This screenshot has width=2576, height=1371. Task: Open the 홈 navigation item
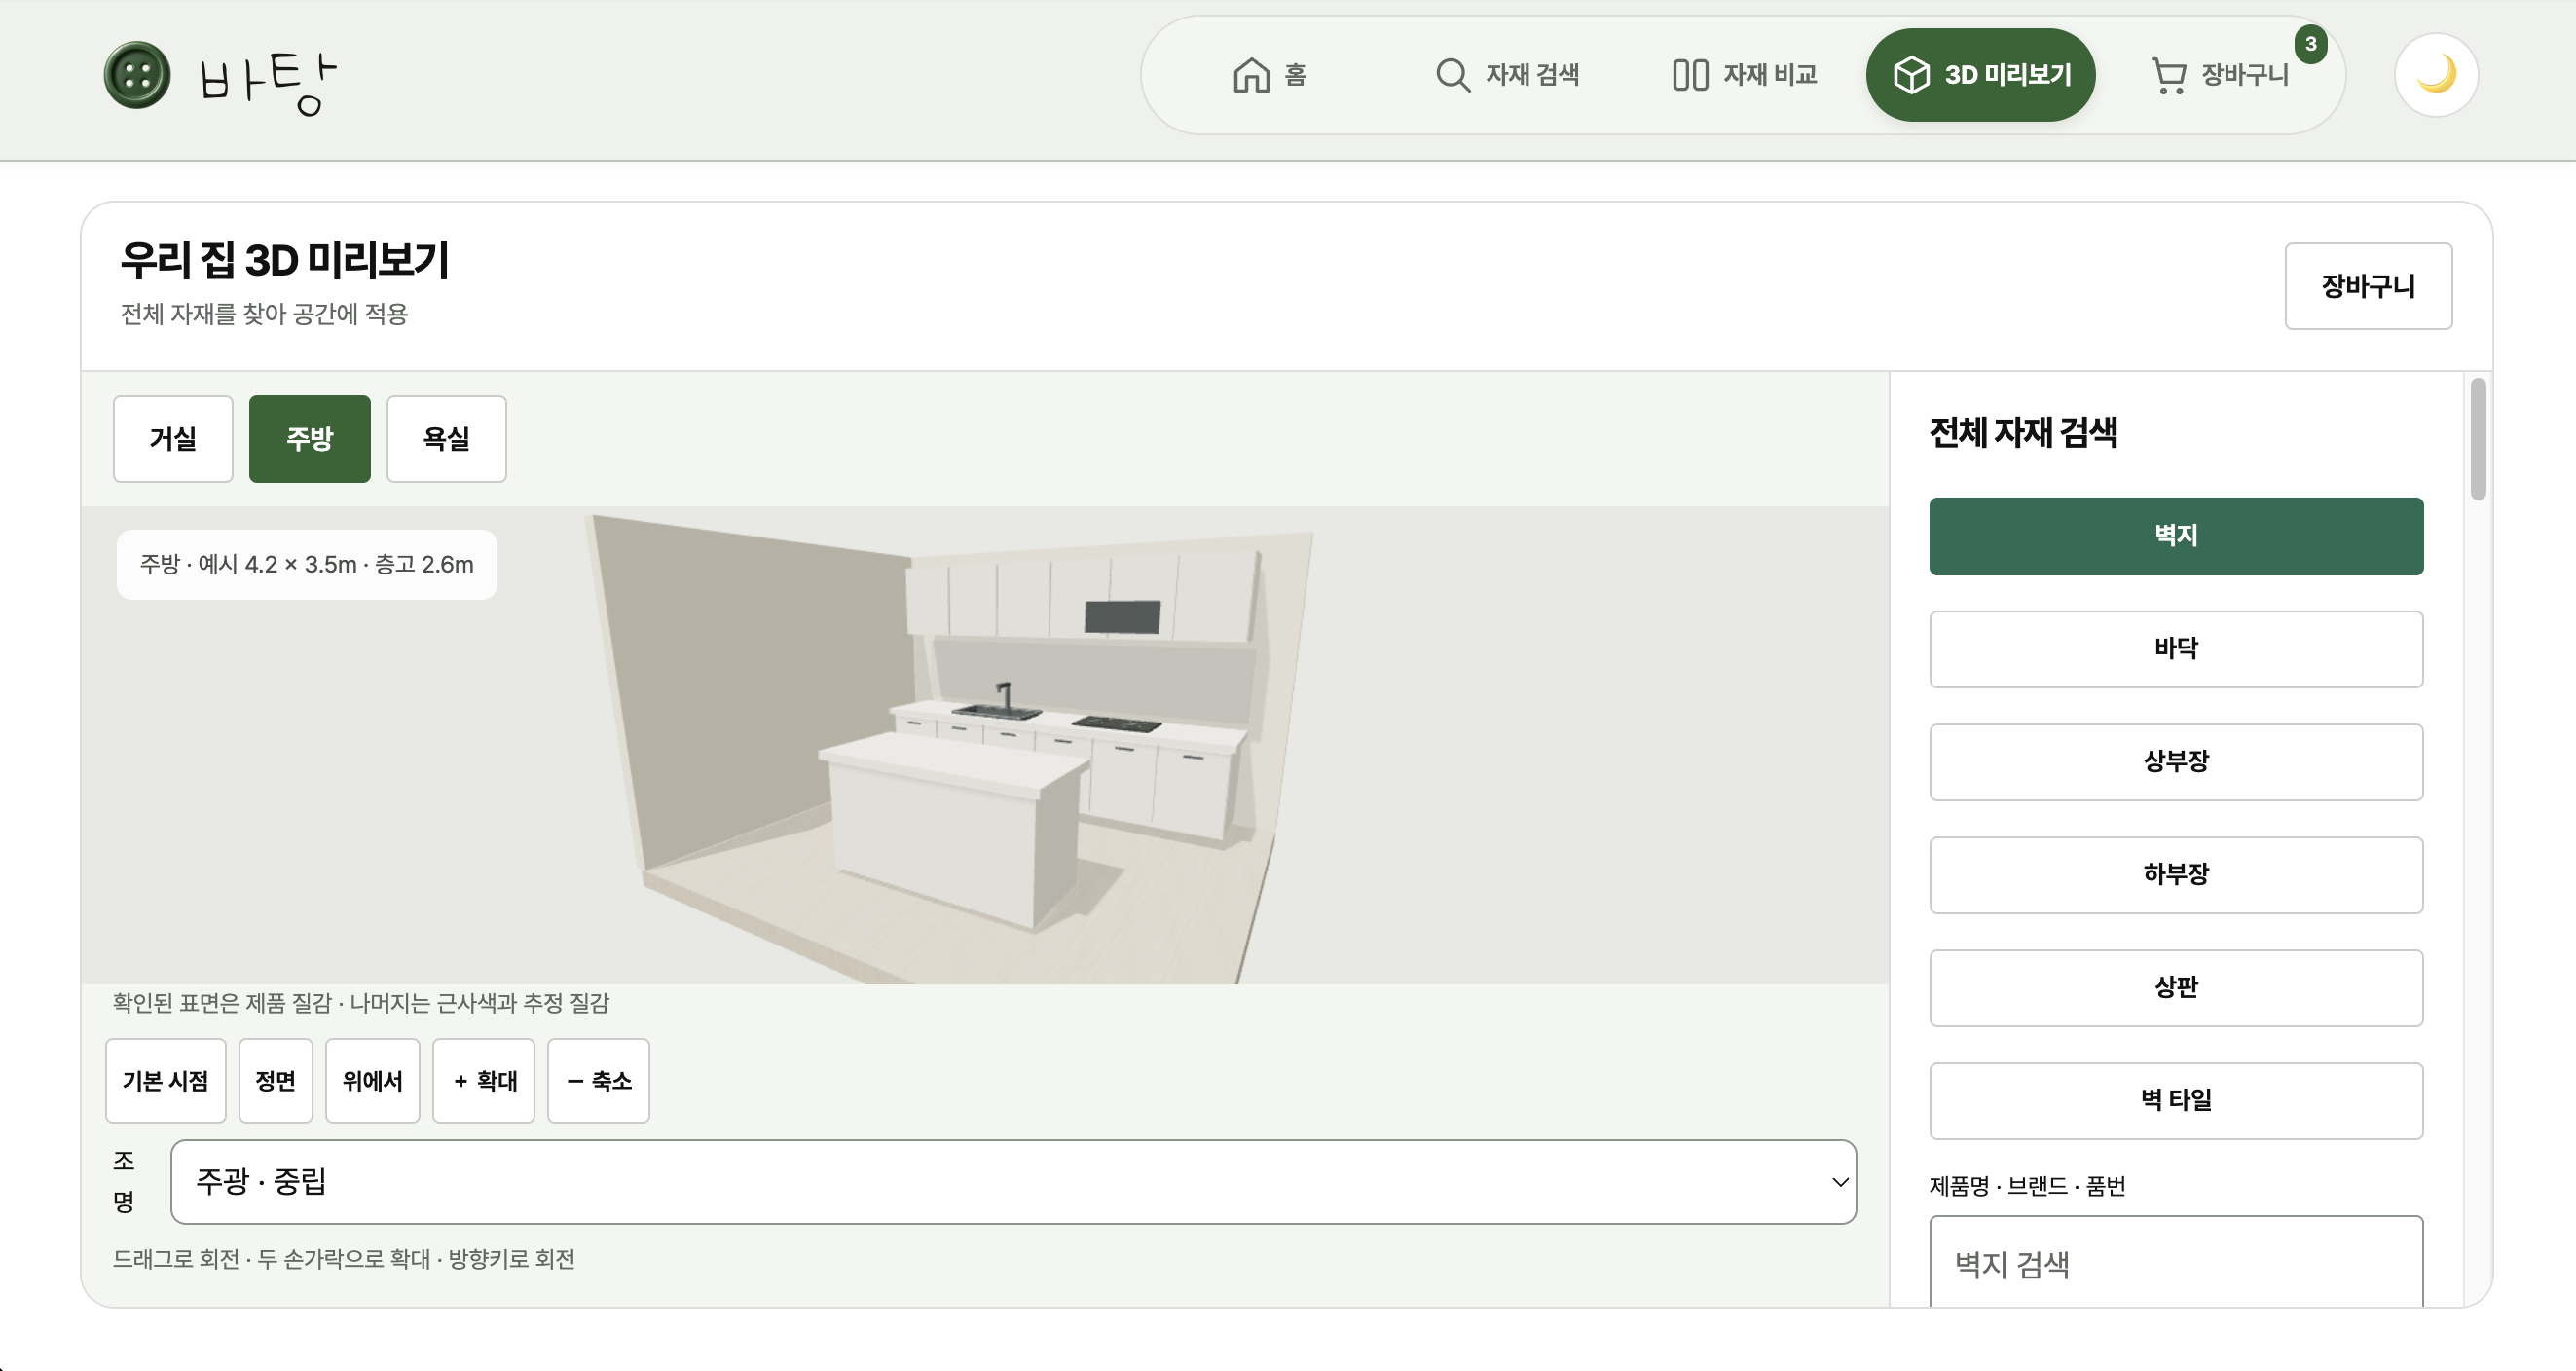1270,75
